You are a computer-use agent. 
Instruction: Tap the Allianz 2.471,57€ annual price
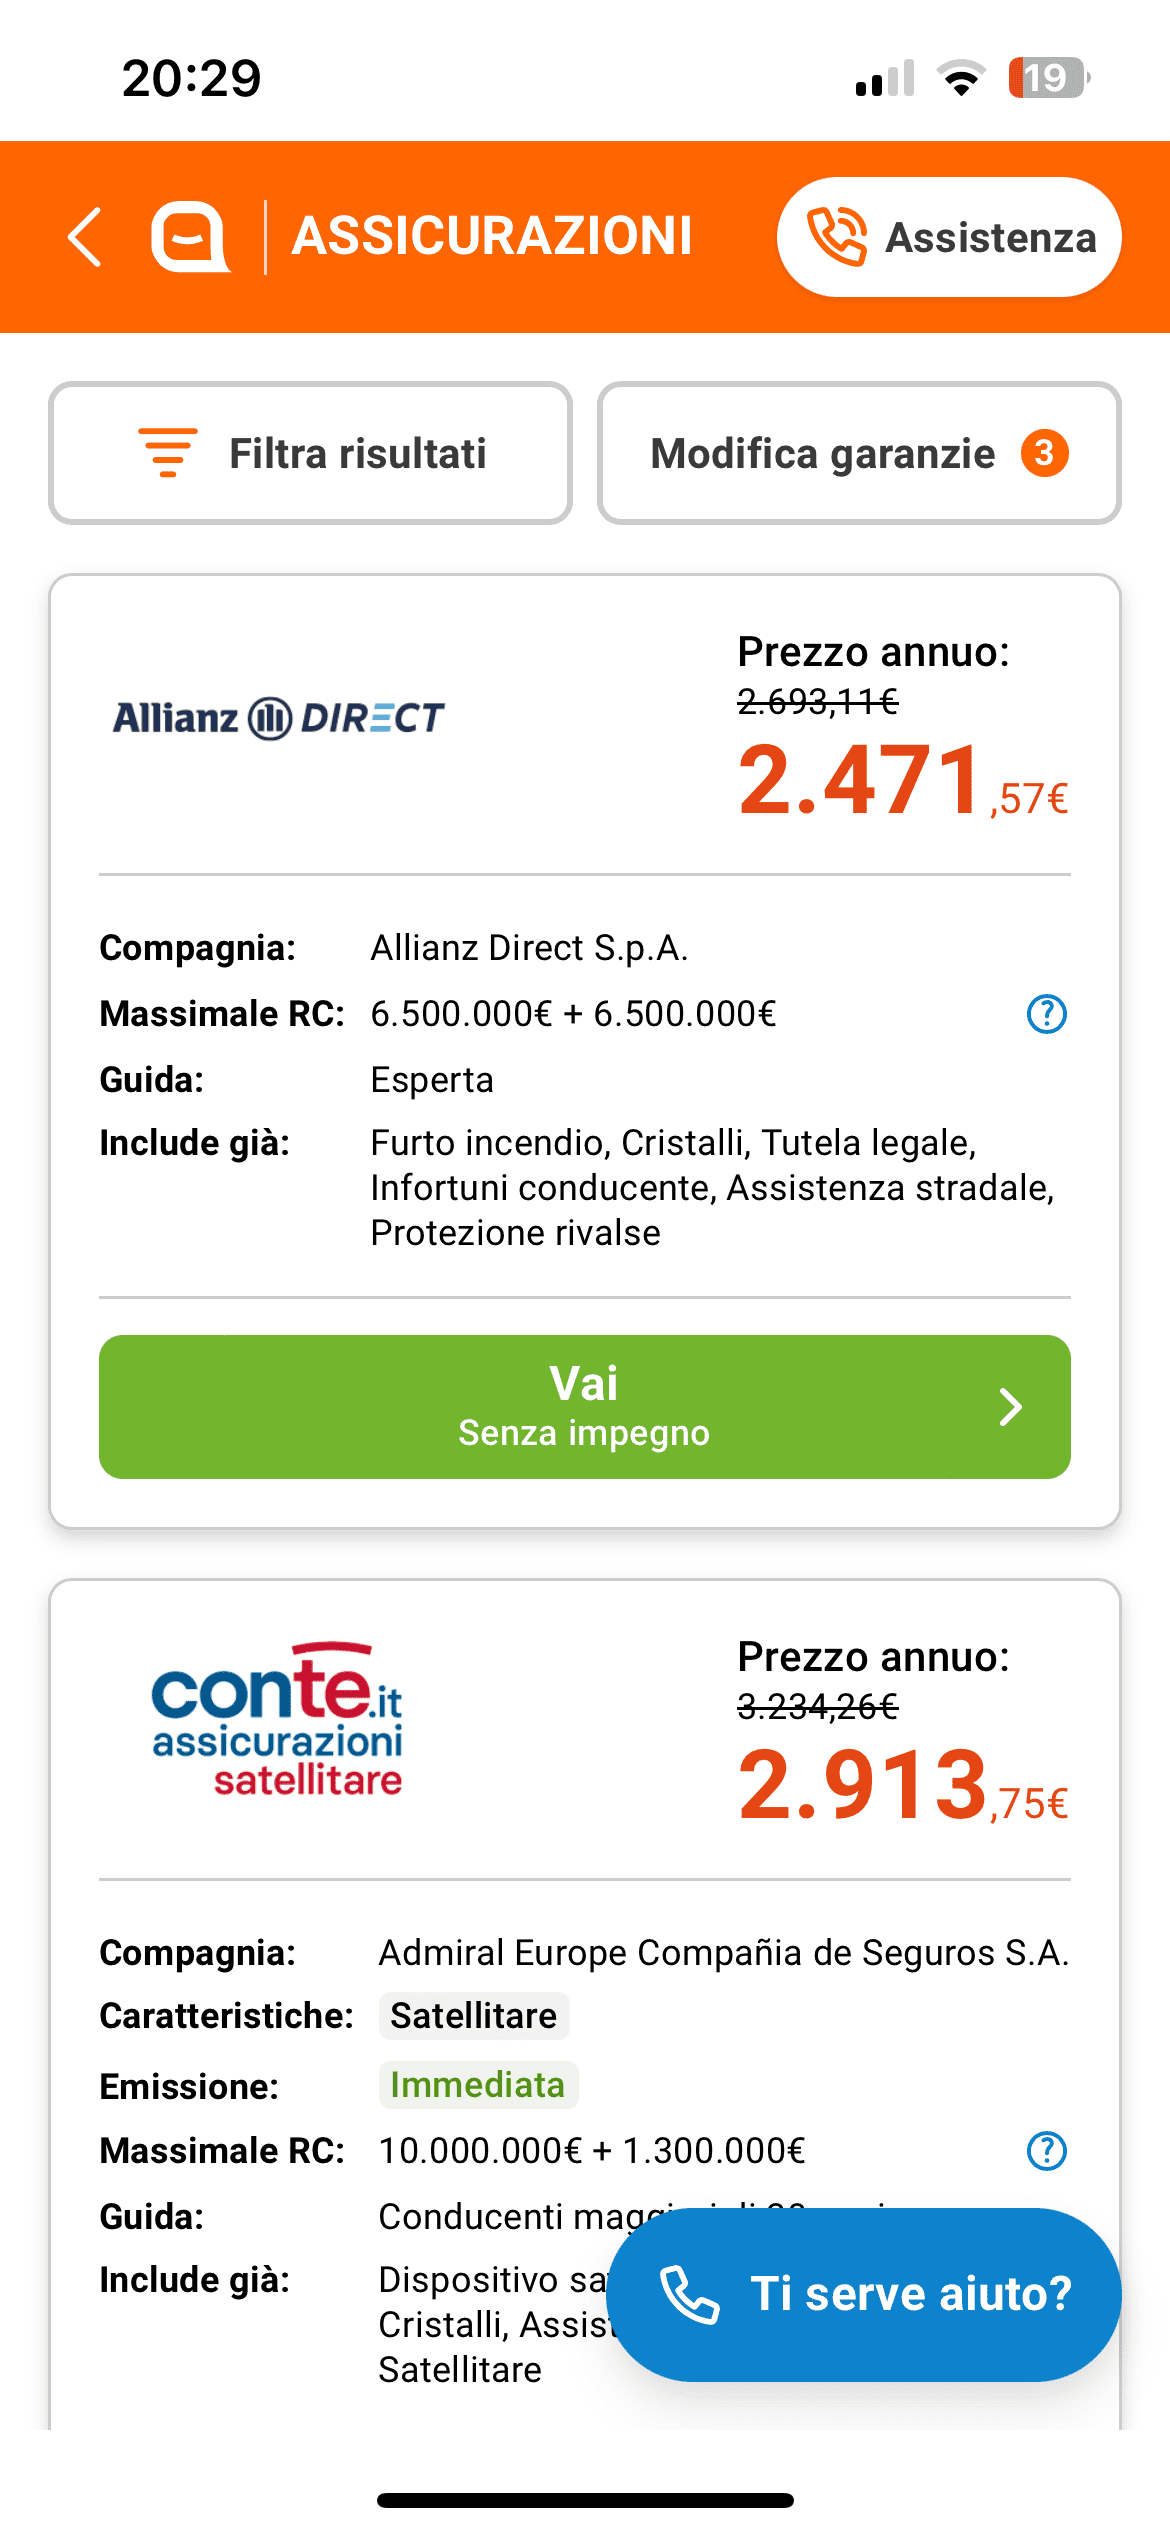(x=902, y=780)
